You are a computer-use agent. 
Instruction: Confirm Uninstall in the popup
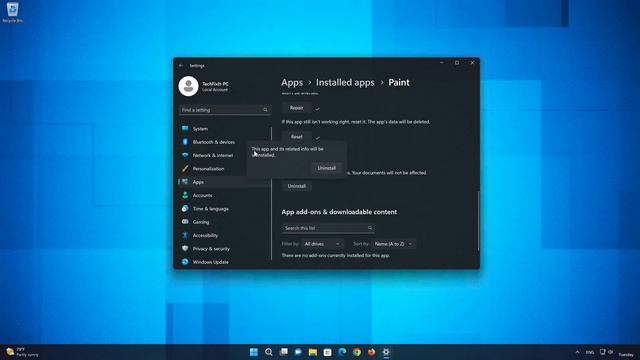coord(327,168)
